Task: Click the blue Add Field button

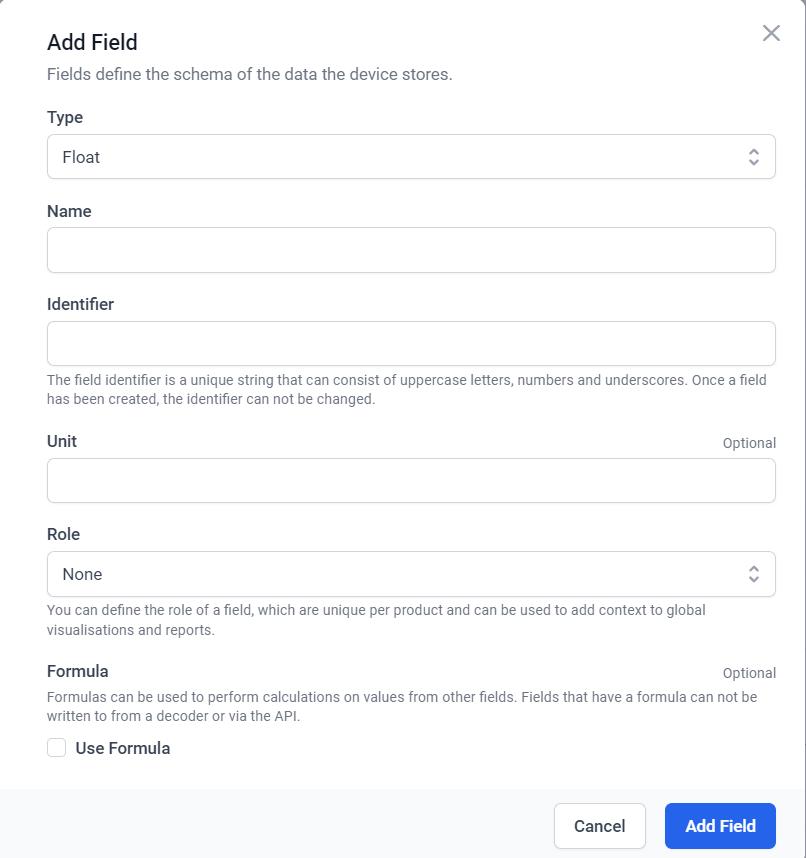Action: click(x=720, y=826)
